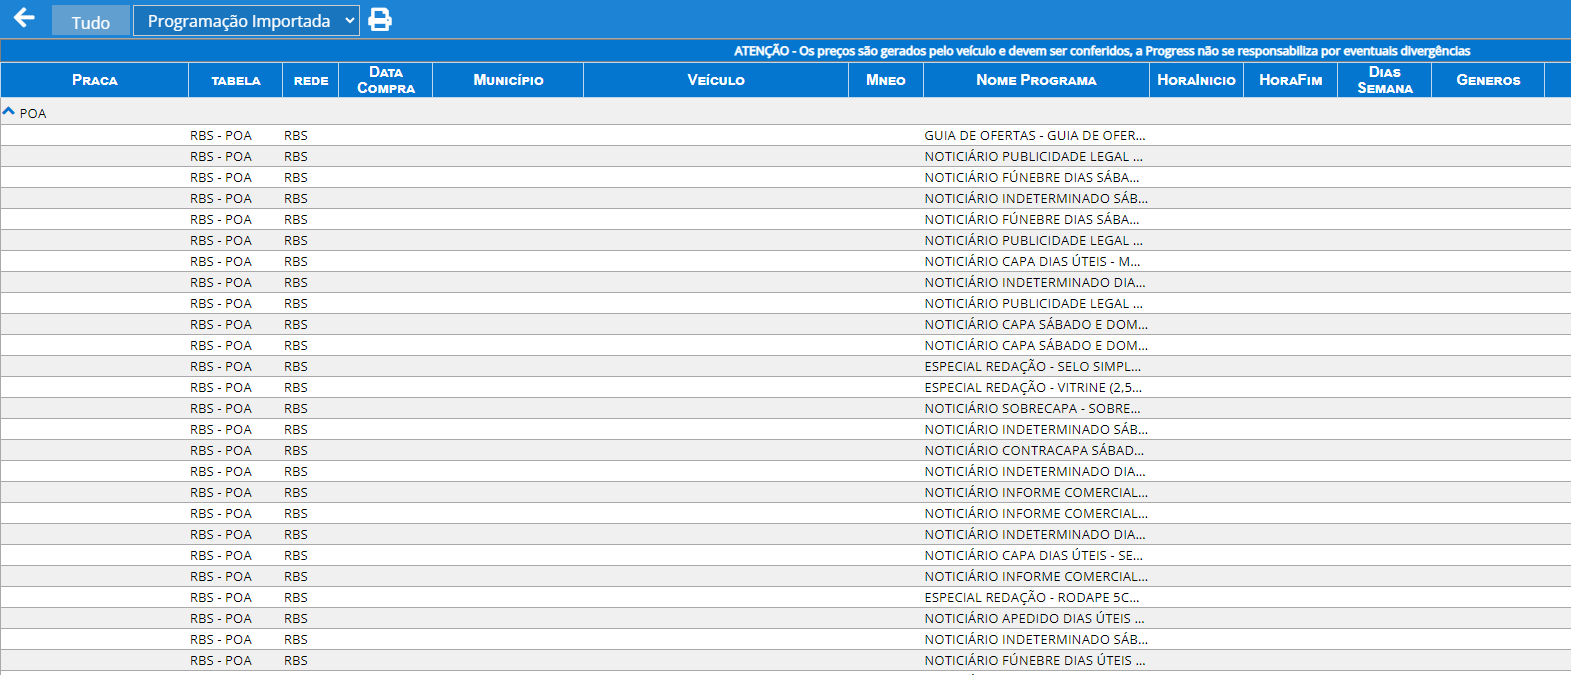The width and height of the screenshot is (1571, 675).
Task: Open the Programação Importada dropdown
Action: (x=246, y=21)
